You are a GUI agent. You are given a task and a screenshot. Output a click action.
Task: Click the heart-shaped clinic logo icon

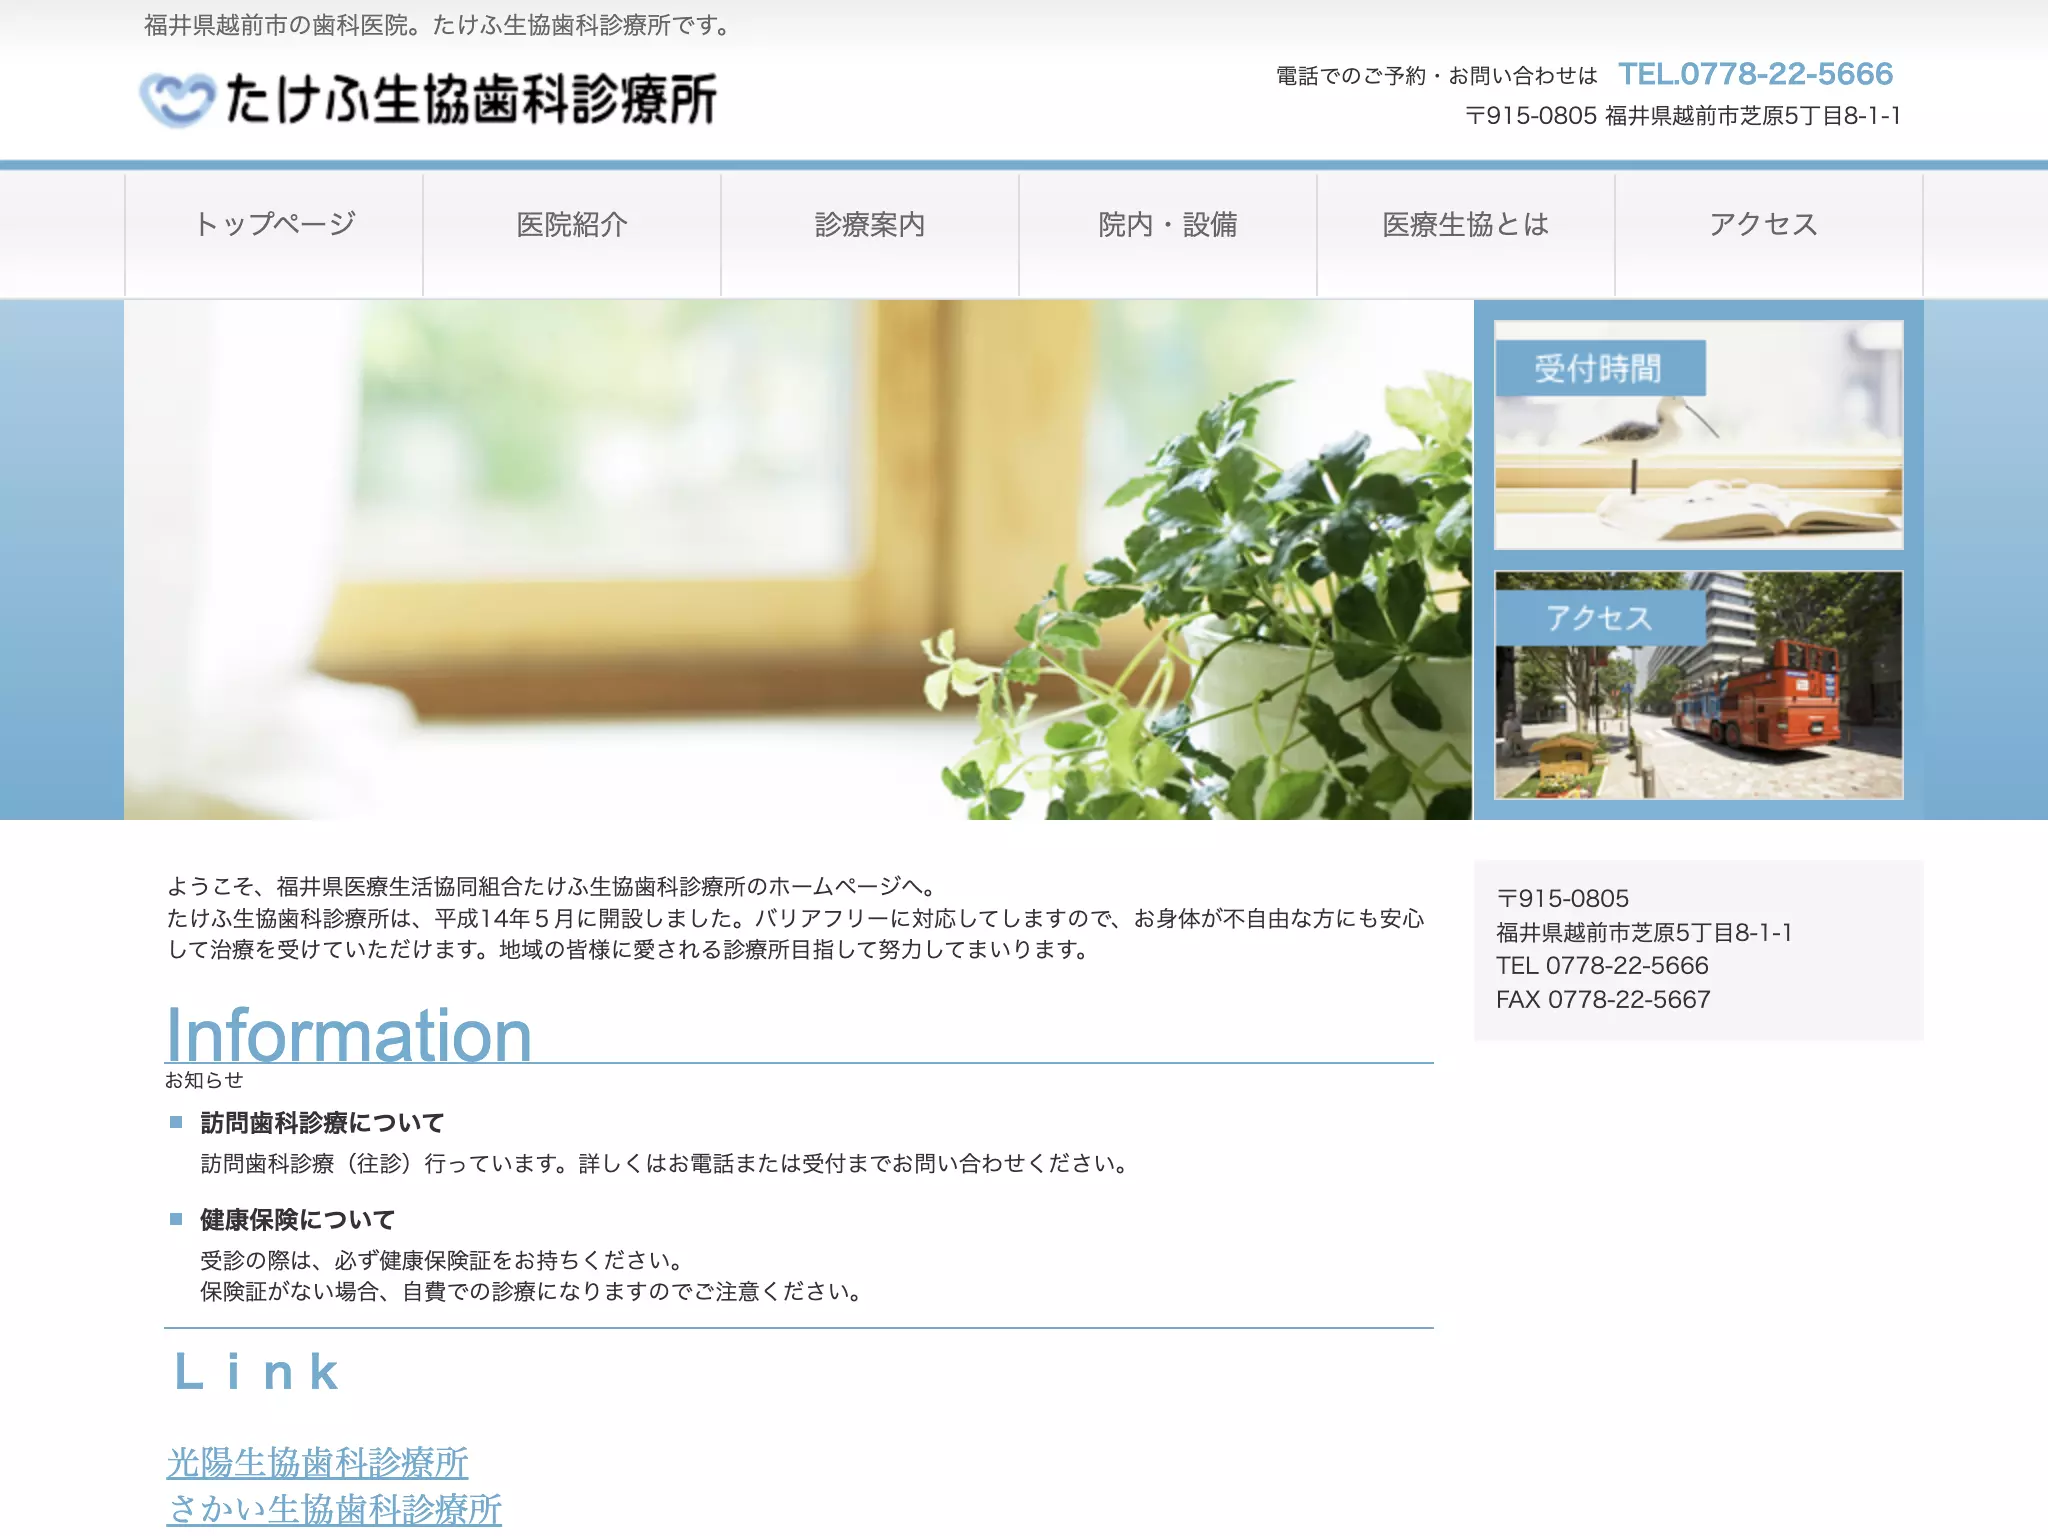point(177,100)
